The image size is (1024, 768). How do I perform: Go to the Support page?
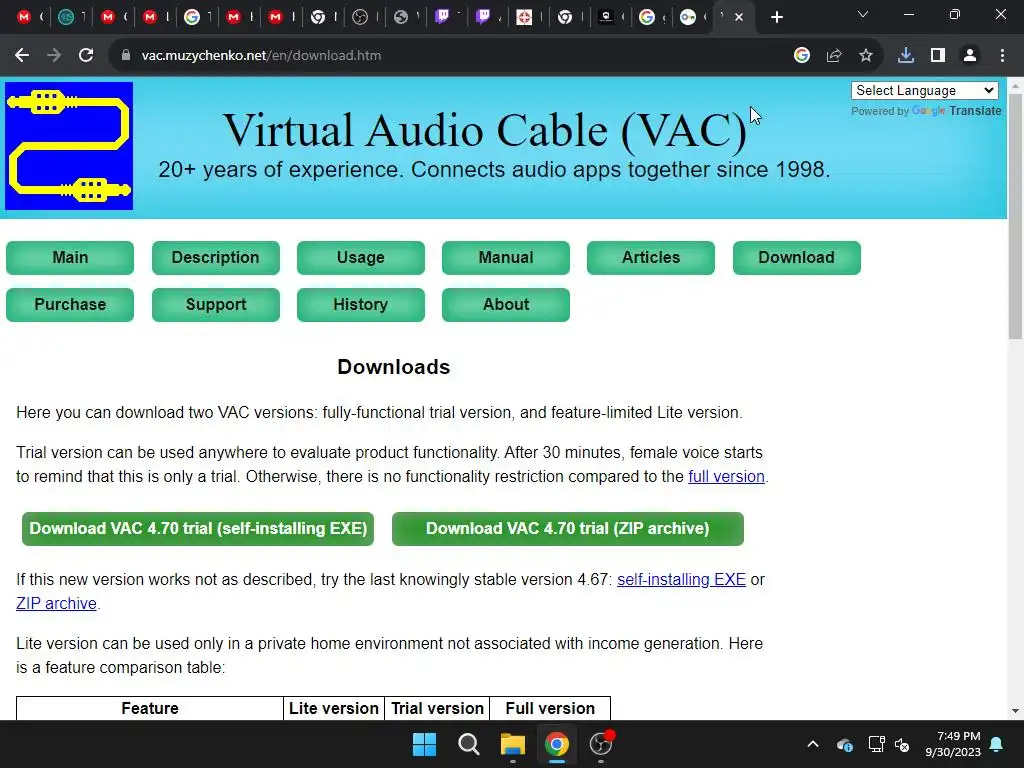tap(216, 304)
